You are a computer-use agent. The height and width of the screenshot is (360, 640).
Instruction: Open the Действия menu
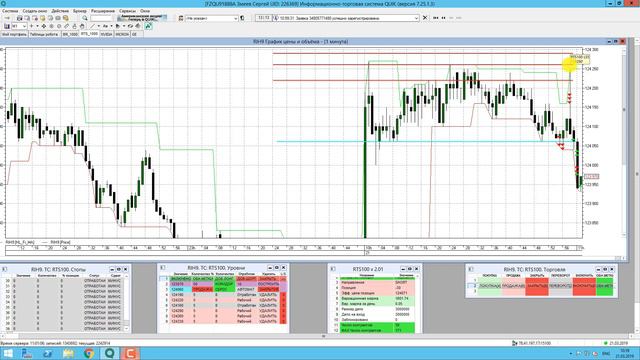point(60,11)
